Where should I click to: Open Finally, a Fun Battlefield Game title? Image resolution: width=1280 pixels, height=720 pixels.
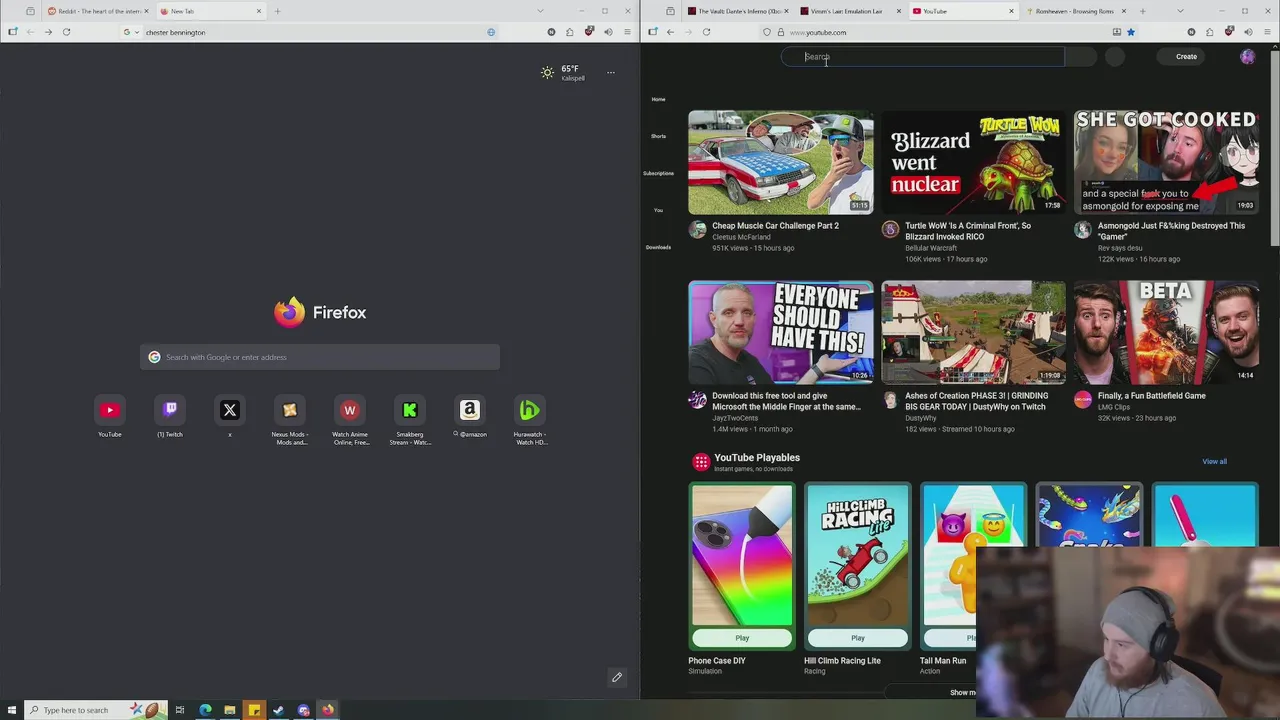click(x=1152, y=396)
